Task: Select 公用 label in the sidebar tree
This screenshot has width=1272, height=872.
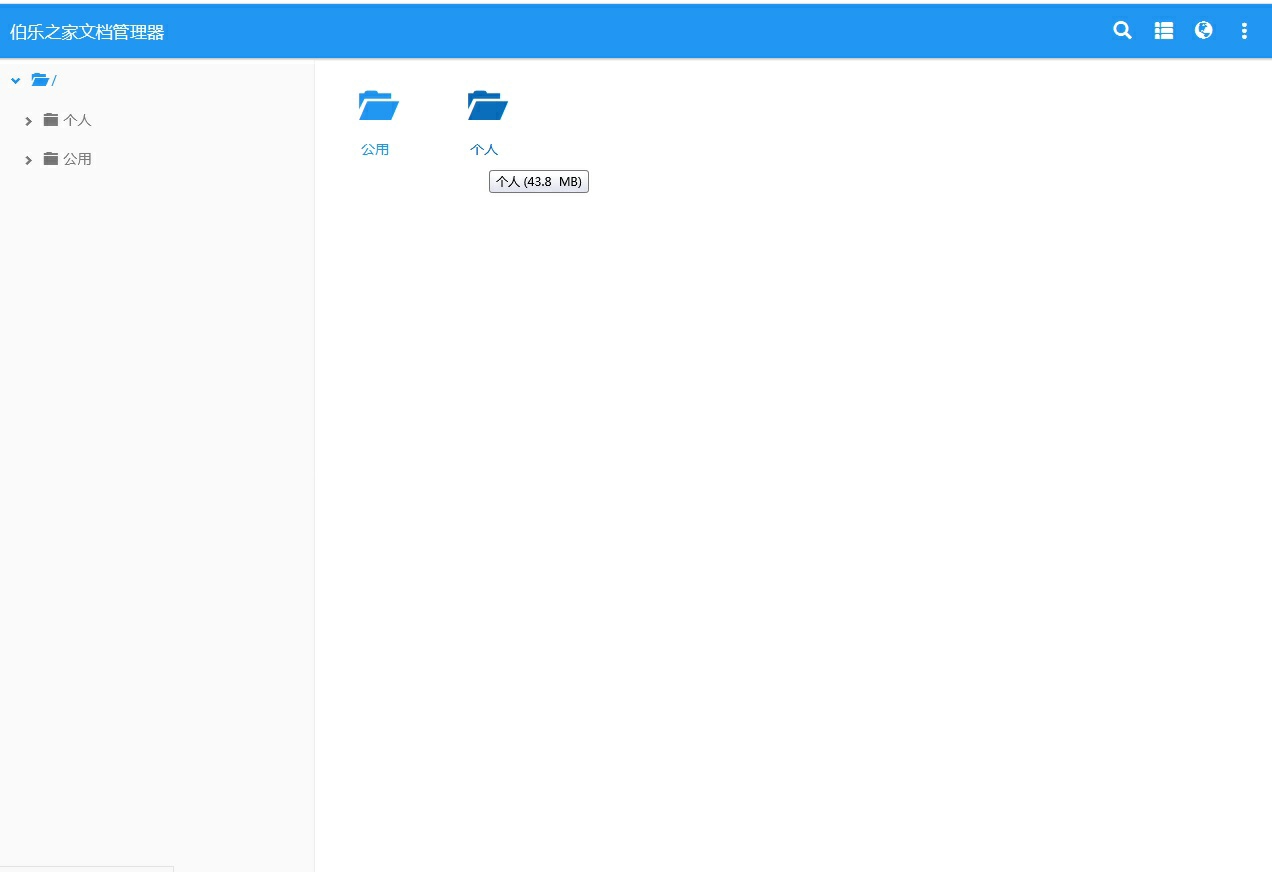Action: (77, 159)
